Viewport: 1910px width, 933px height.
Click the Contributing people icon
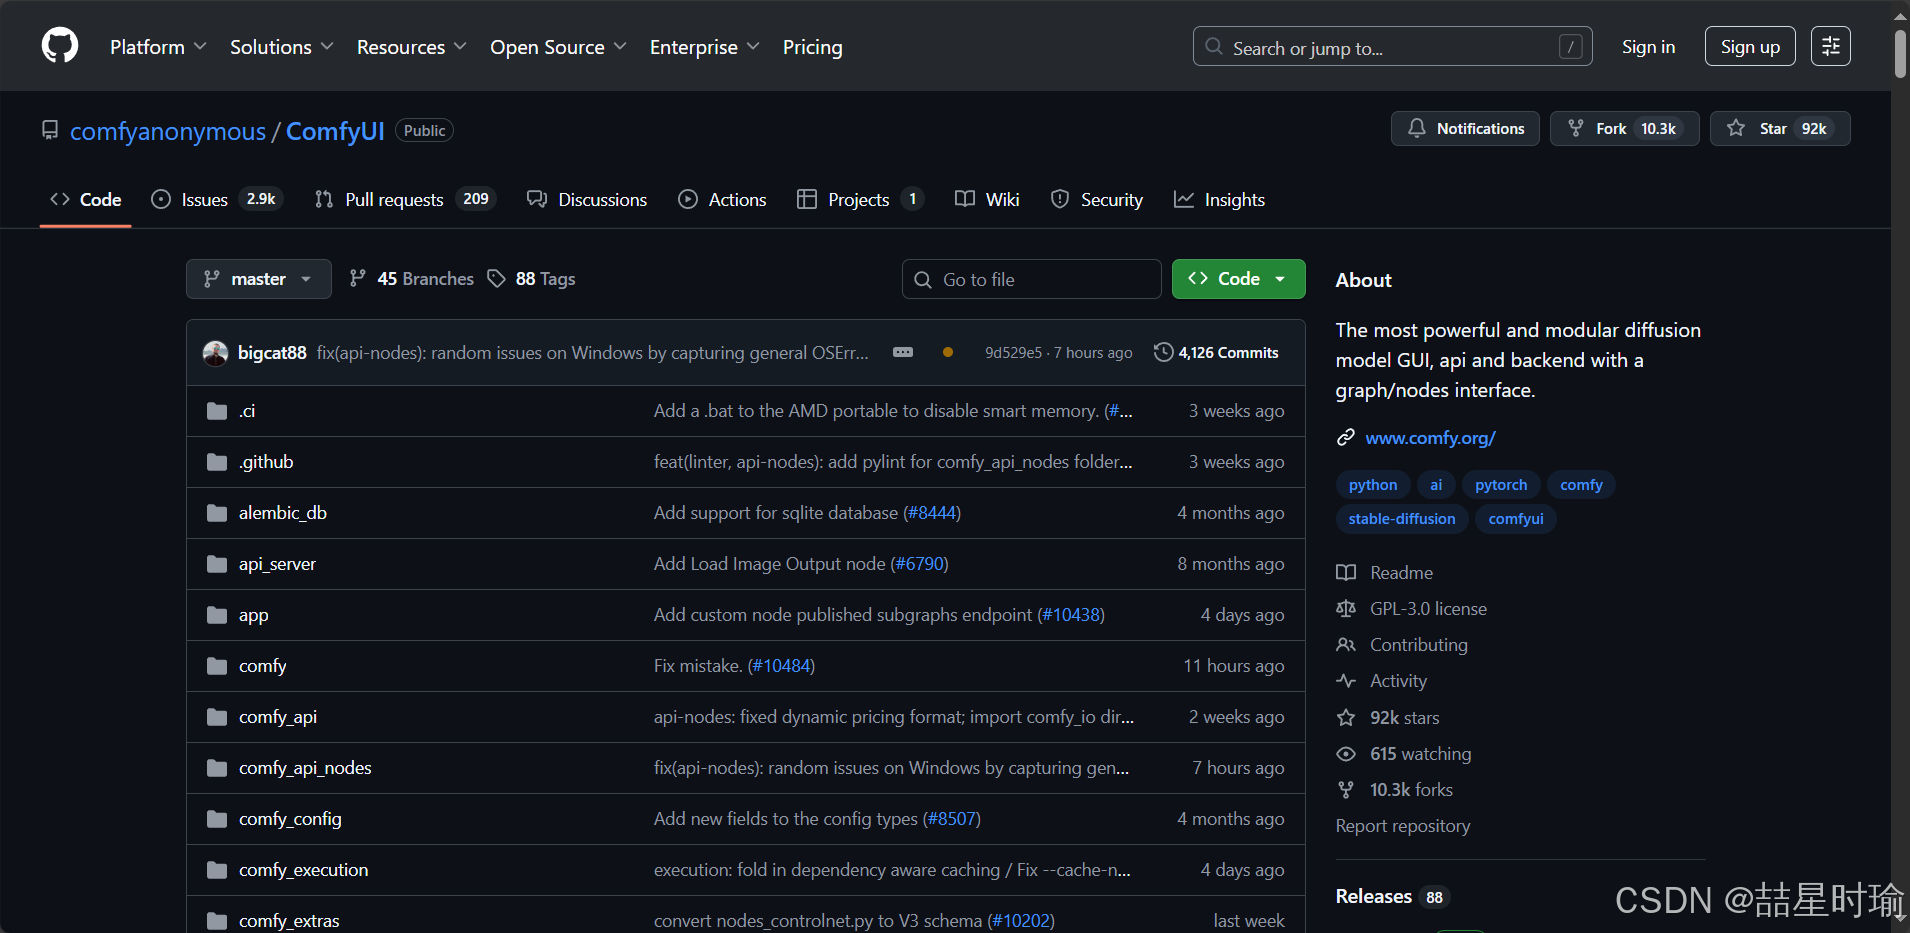coord(1346,645)
